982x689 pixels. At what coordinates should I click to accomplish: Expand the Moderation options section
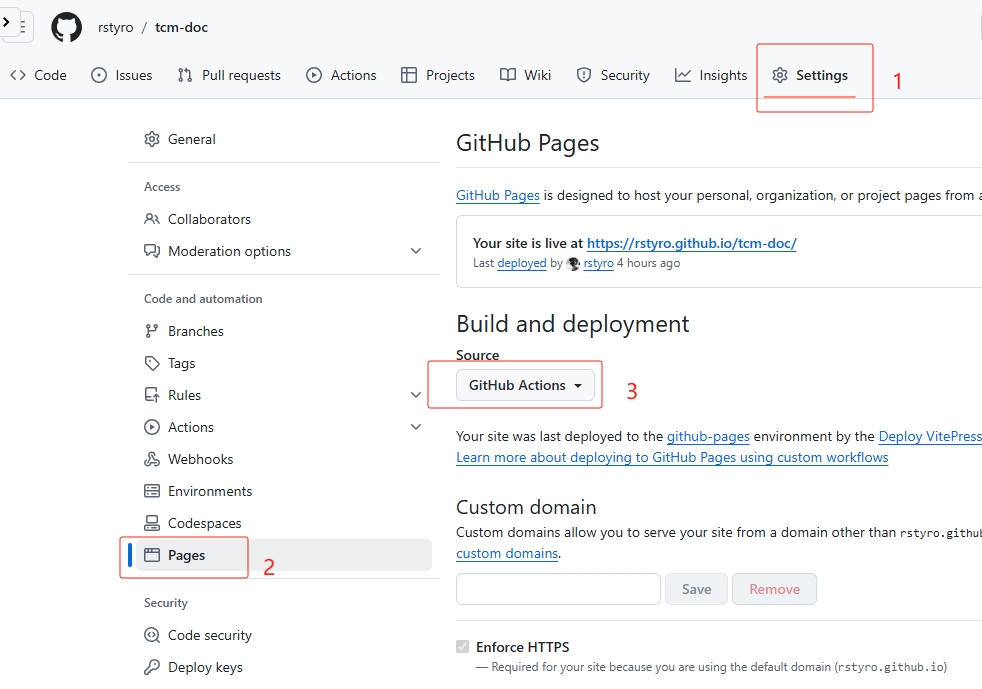point(416,251)
